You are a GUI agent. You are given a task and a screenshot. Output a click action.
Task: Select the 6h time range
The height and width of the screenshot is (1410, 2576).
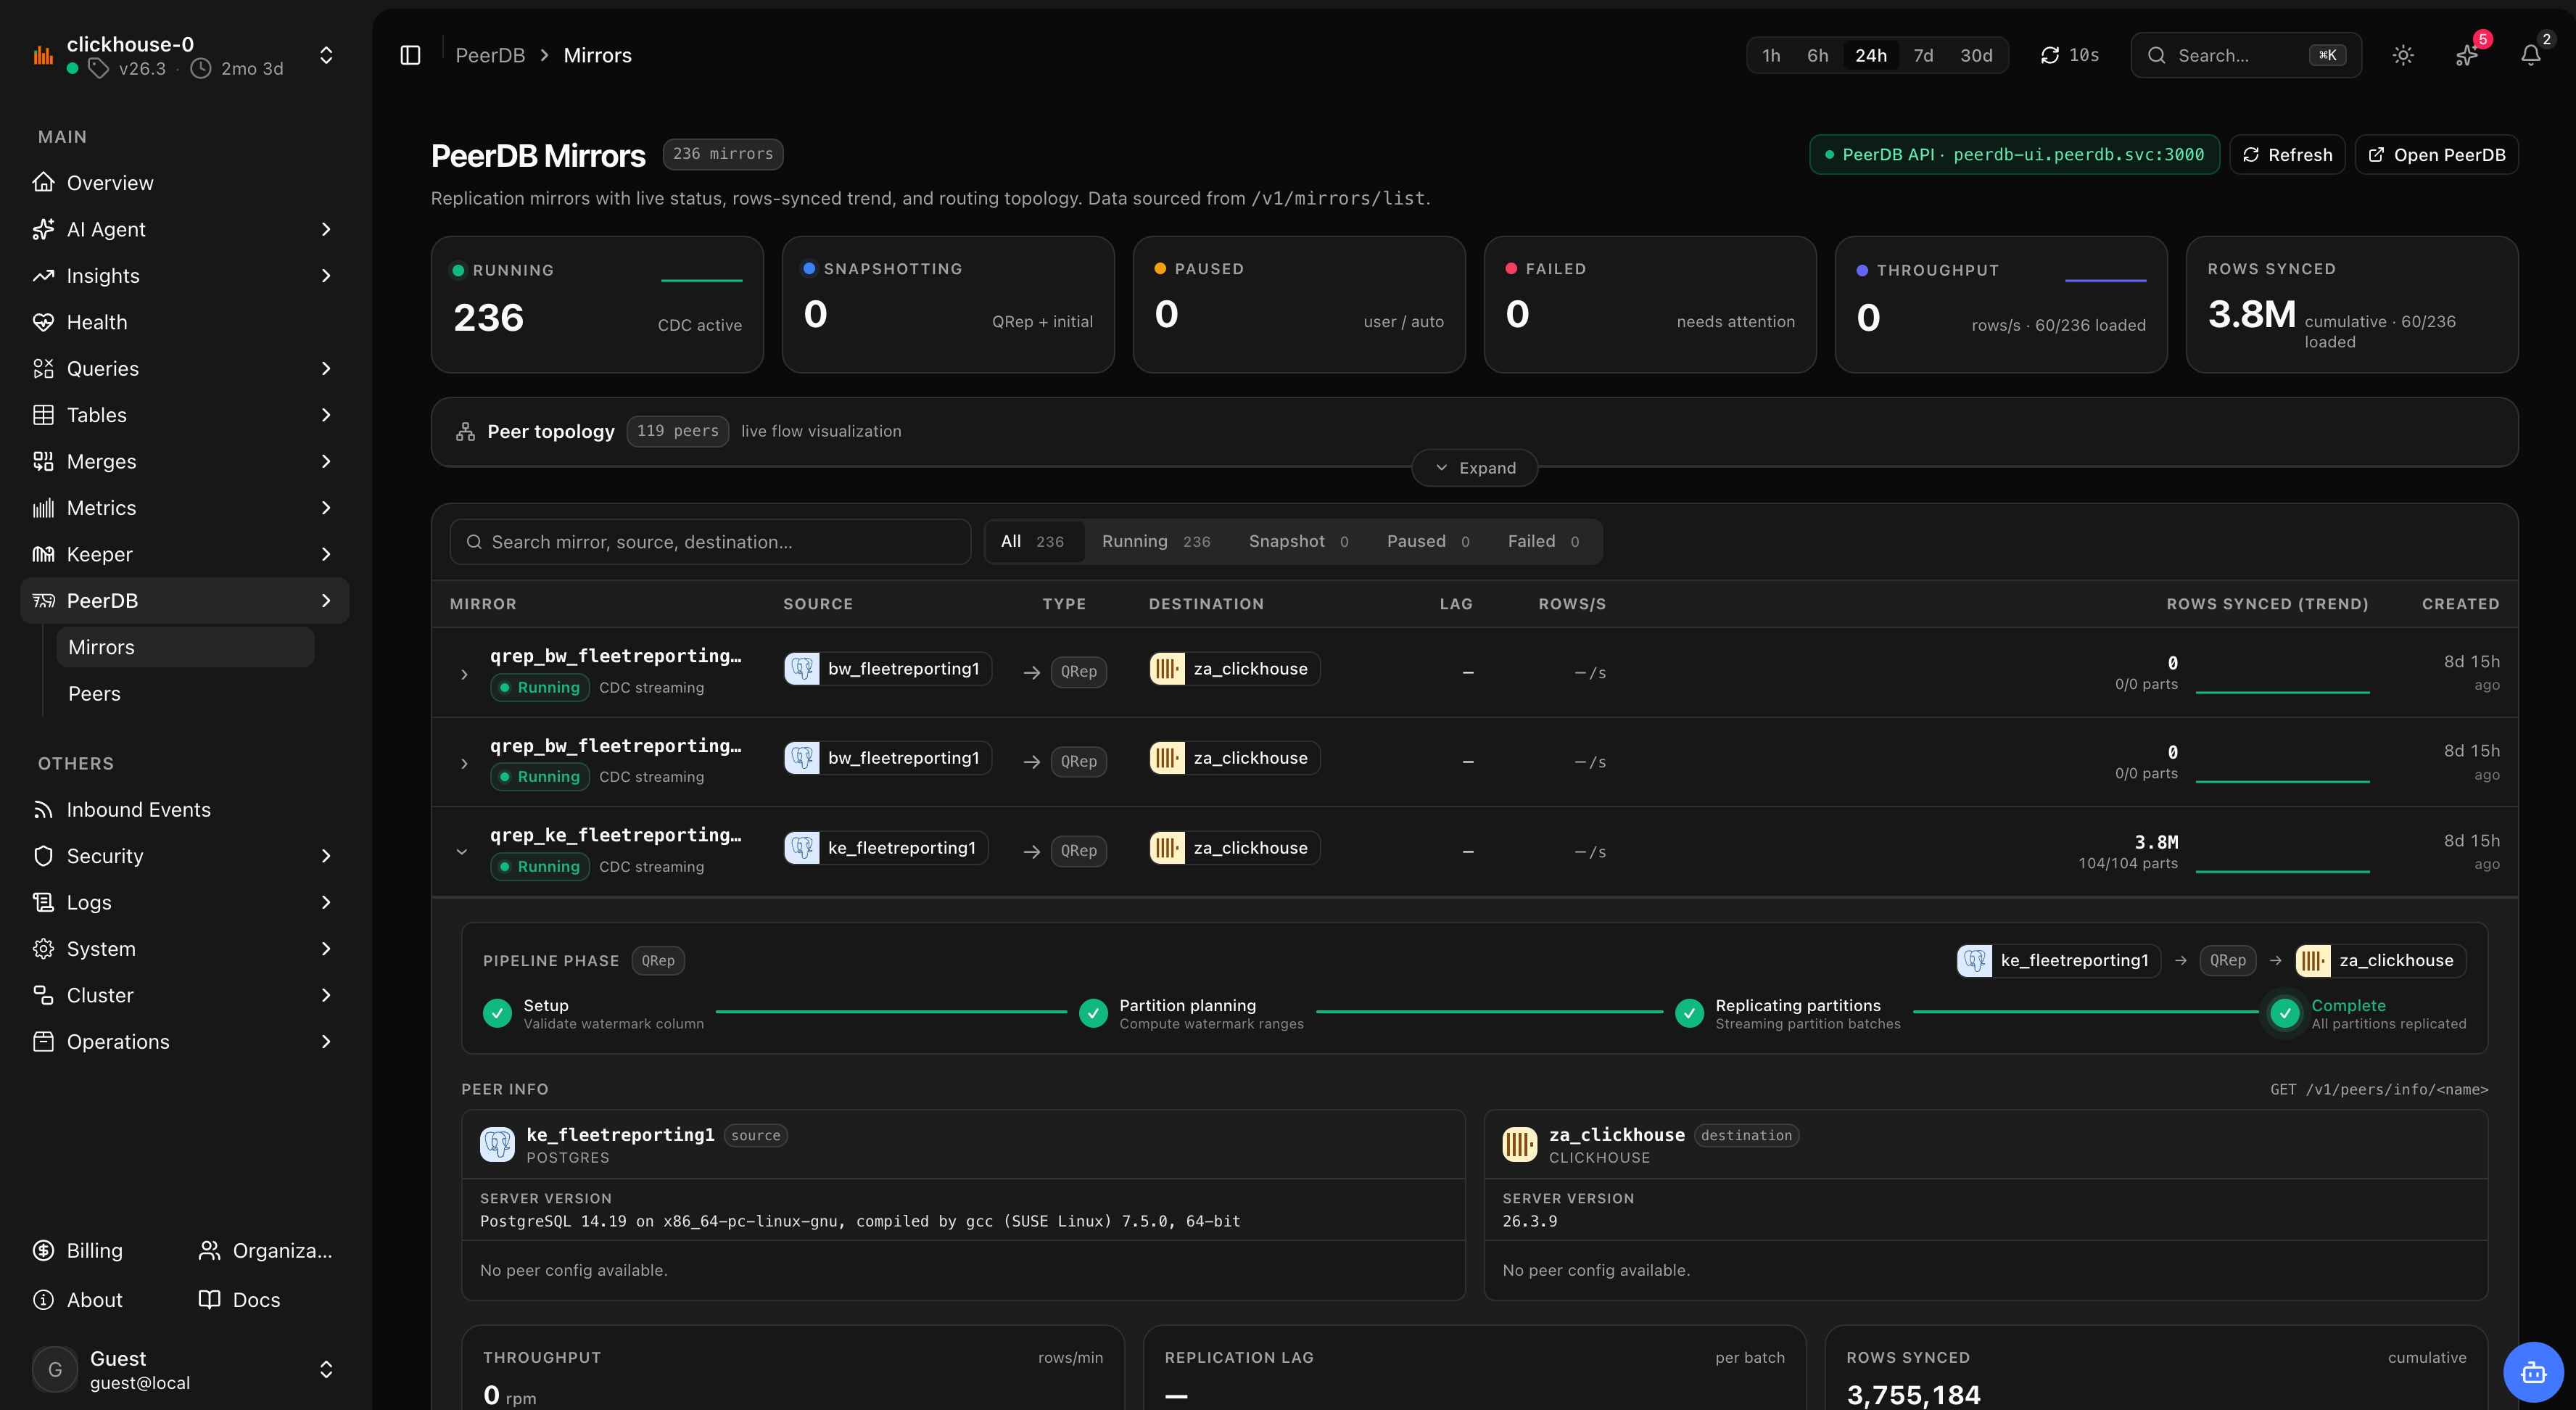[x=1818, y=55]
